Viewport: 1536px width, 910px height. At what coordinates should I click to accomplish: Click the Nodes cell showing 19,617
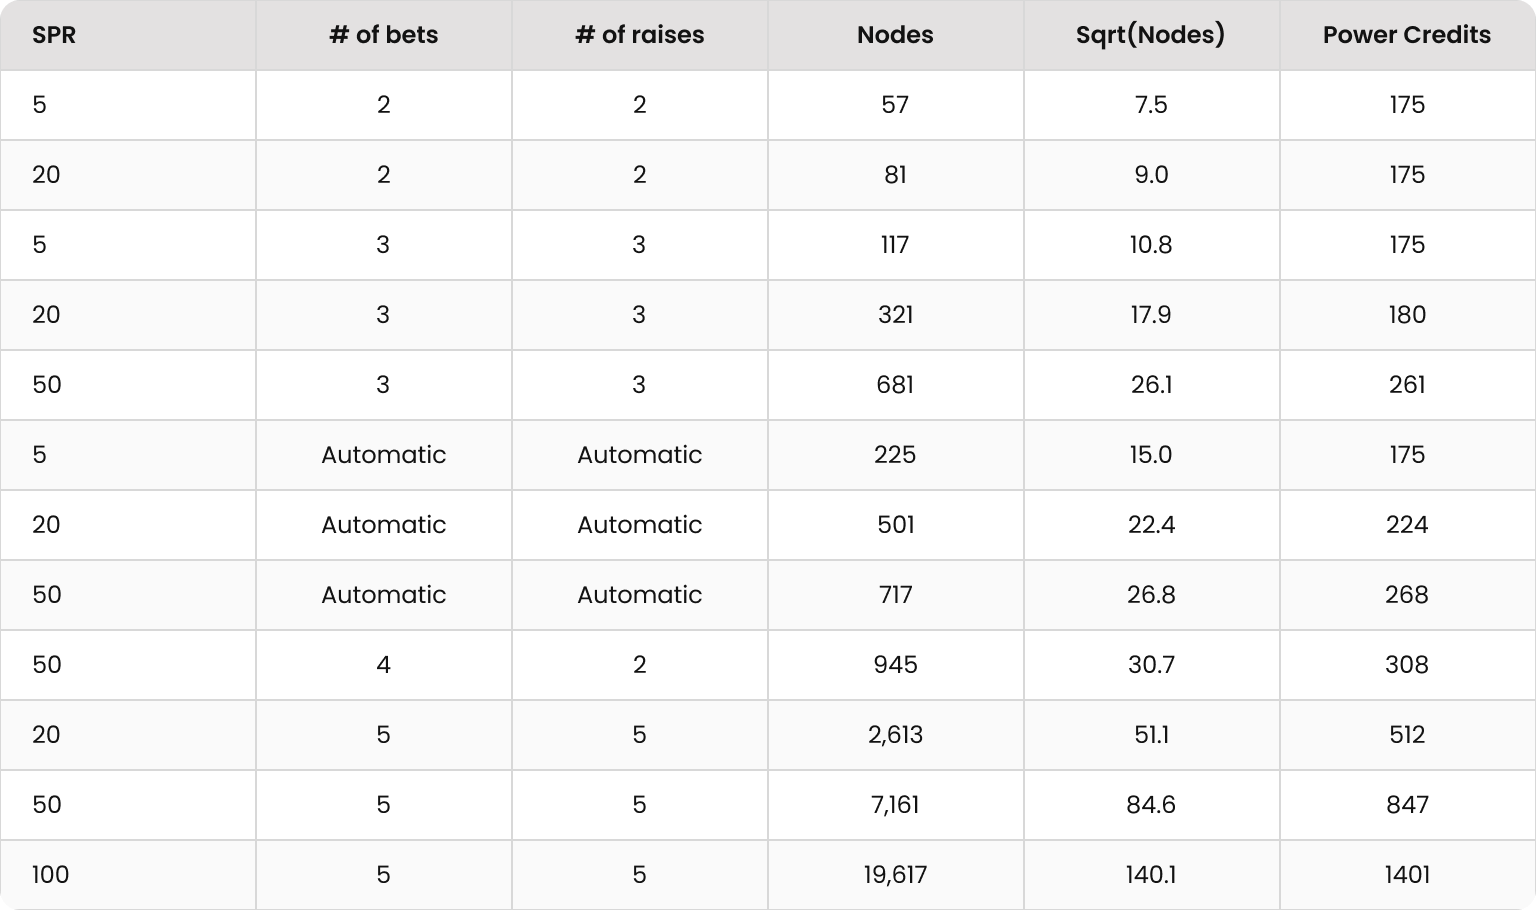[x=895, y=875]
